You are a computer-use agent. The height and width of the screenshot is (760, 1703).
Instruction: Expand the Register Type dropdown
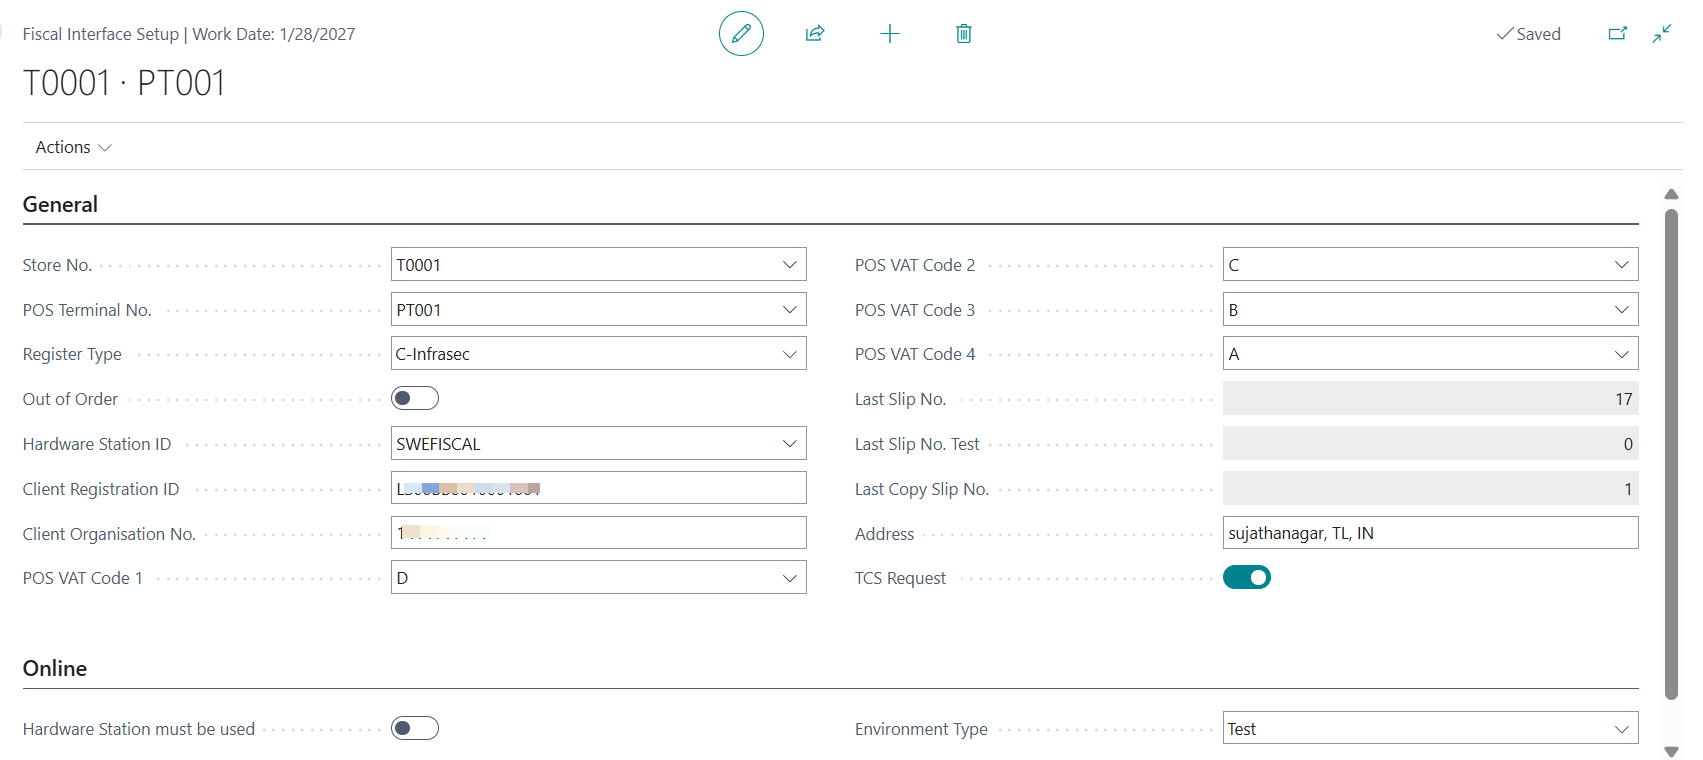(x=789, y=354)
